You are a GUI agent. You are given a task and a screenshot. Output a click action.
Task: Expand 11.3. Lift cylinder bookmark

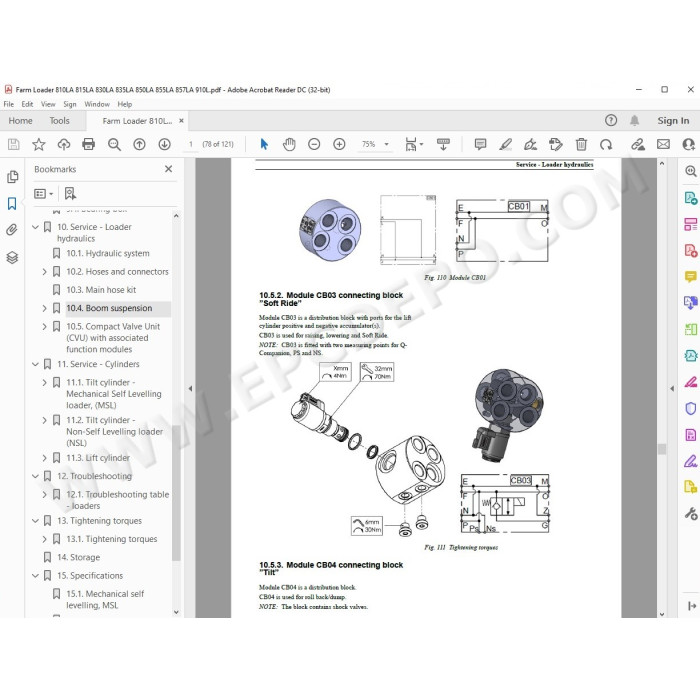(44, 458)
